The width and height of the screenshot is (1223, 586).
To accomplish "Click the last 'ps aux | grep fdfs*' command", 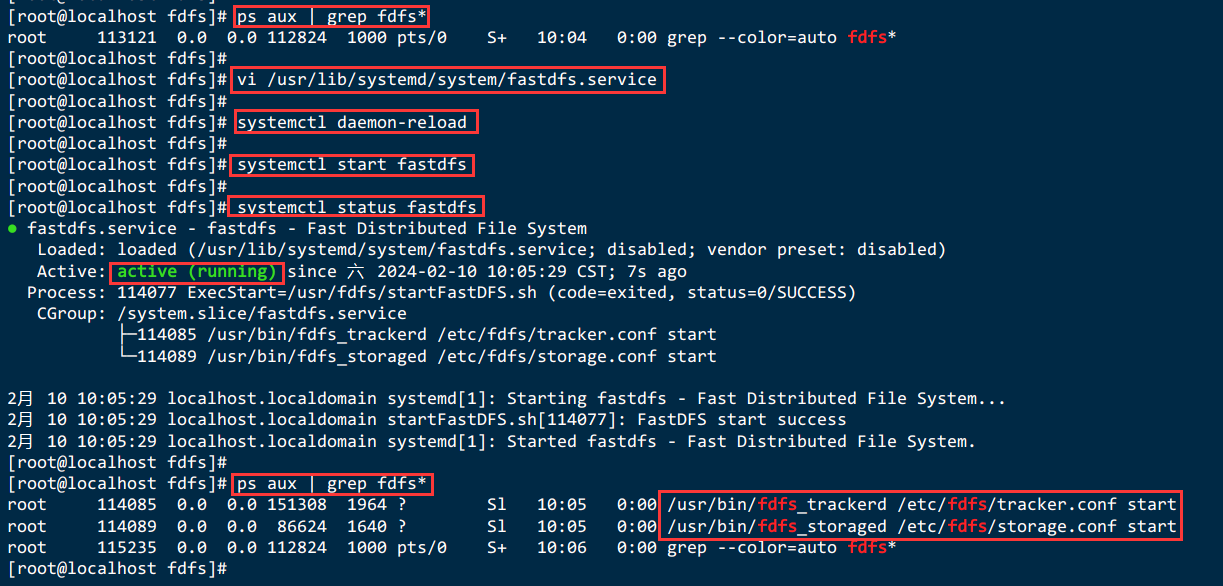I will coord(332,484).
